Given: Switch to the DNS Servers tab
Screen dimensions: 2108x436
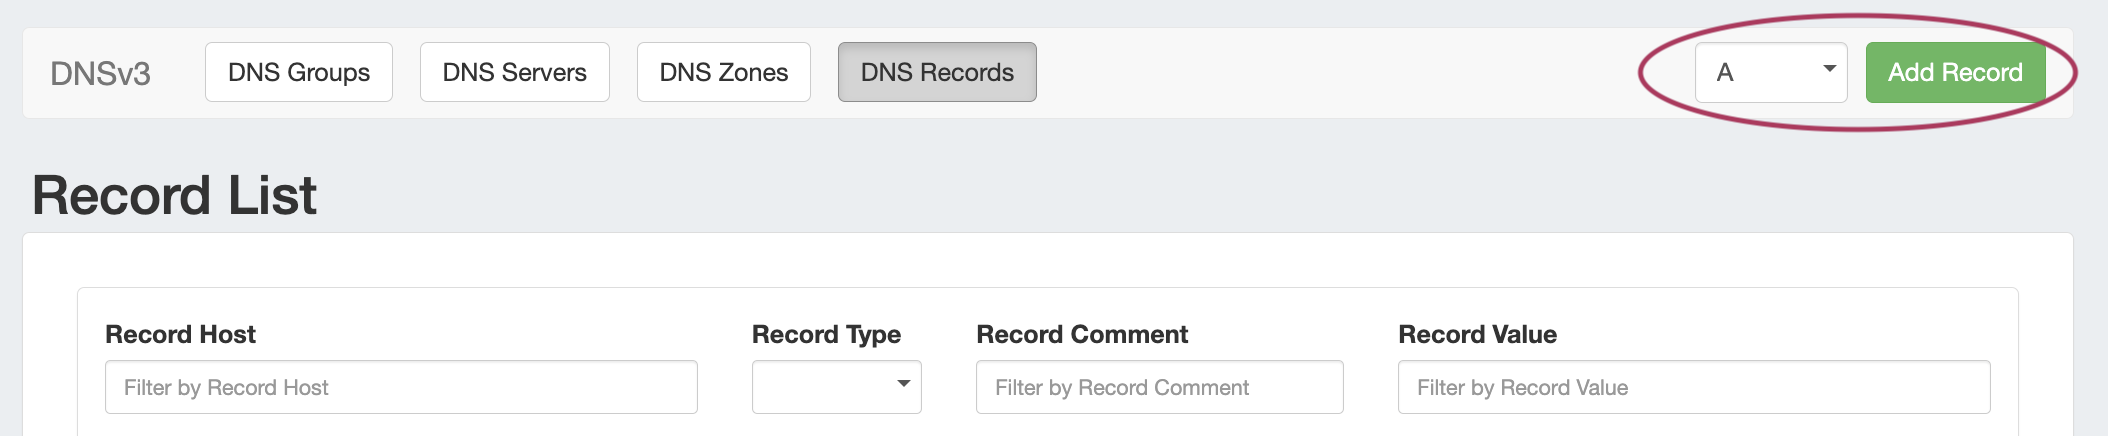Looking at the screenshot, I should tap(514, 72).
